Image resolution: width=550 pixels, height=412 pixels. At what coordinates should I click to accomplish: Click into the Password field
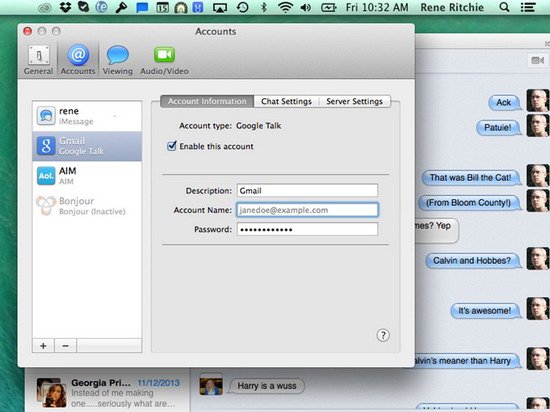(x=307, y=229)
